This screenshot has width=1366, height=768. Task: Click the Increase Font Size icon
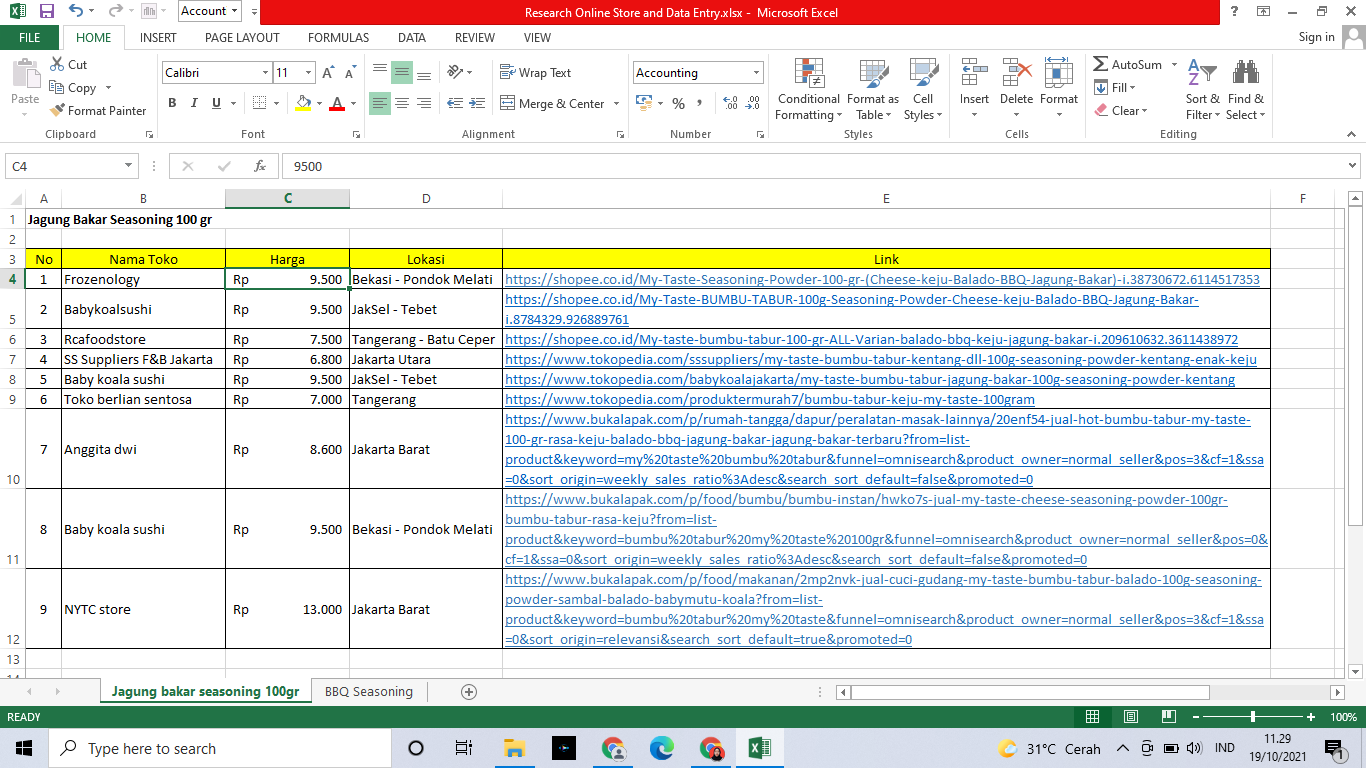(328, 73)
